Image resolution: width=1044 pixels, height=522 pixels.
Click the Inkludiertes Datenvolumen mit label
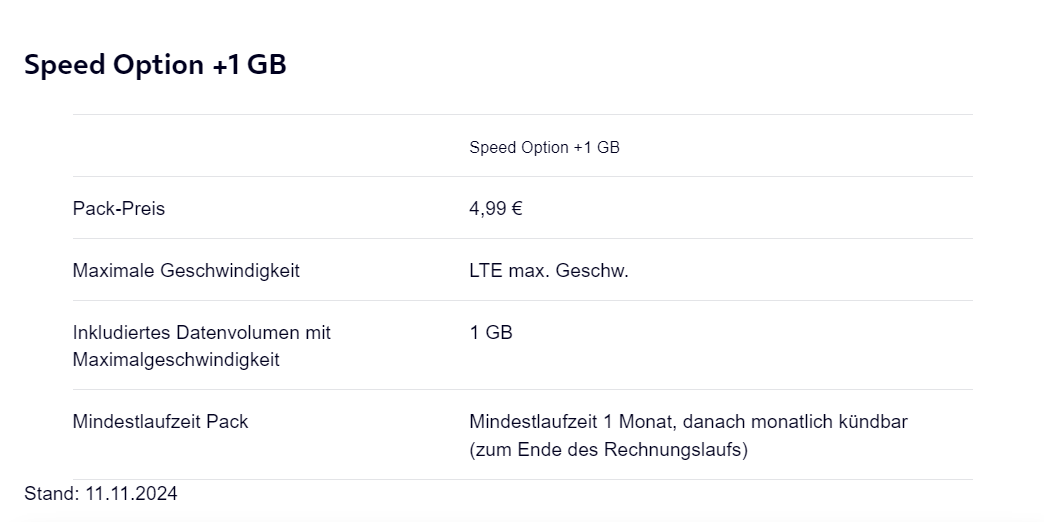[202, 332]
